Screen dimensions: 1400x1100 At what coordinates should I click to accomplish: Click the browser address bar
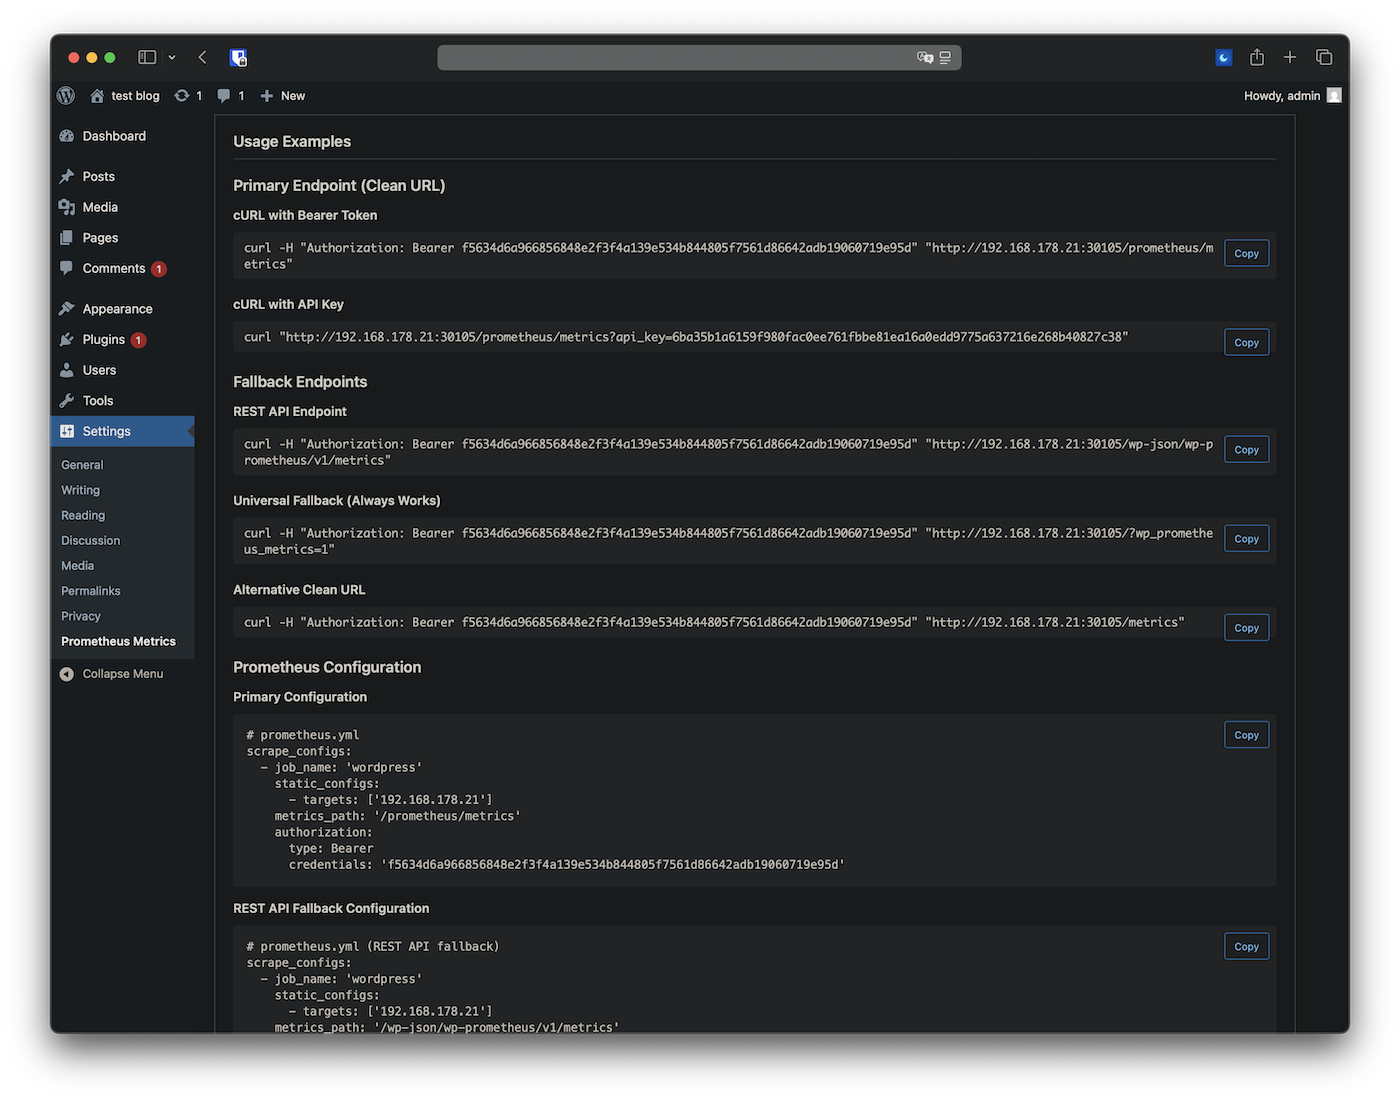(x=699, y=57)
